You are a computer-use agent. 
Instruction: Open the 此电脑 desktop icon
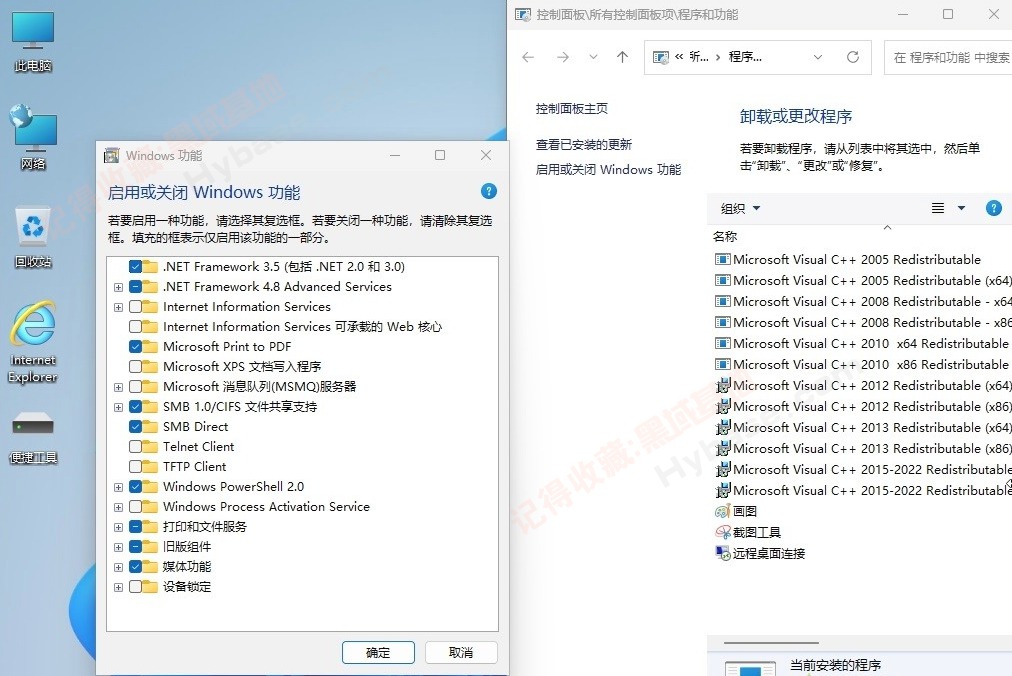tap(32, 42)
